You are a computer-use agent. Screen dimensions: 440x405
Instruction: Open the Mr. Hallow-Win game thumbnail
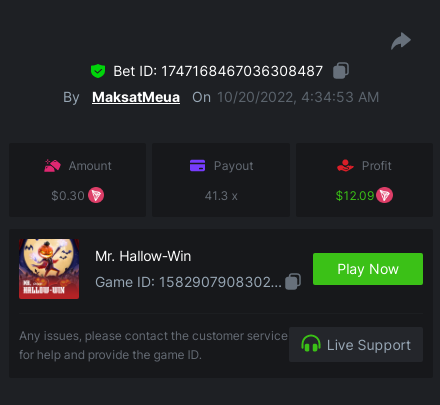pos(49,269)
